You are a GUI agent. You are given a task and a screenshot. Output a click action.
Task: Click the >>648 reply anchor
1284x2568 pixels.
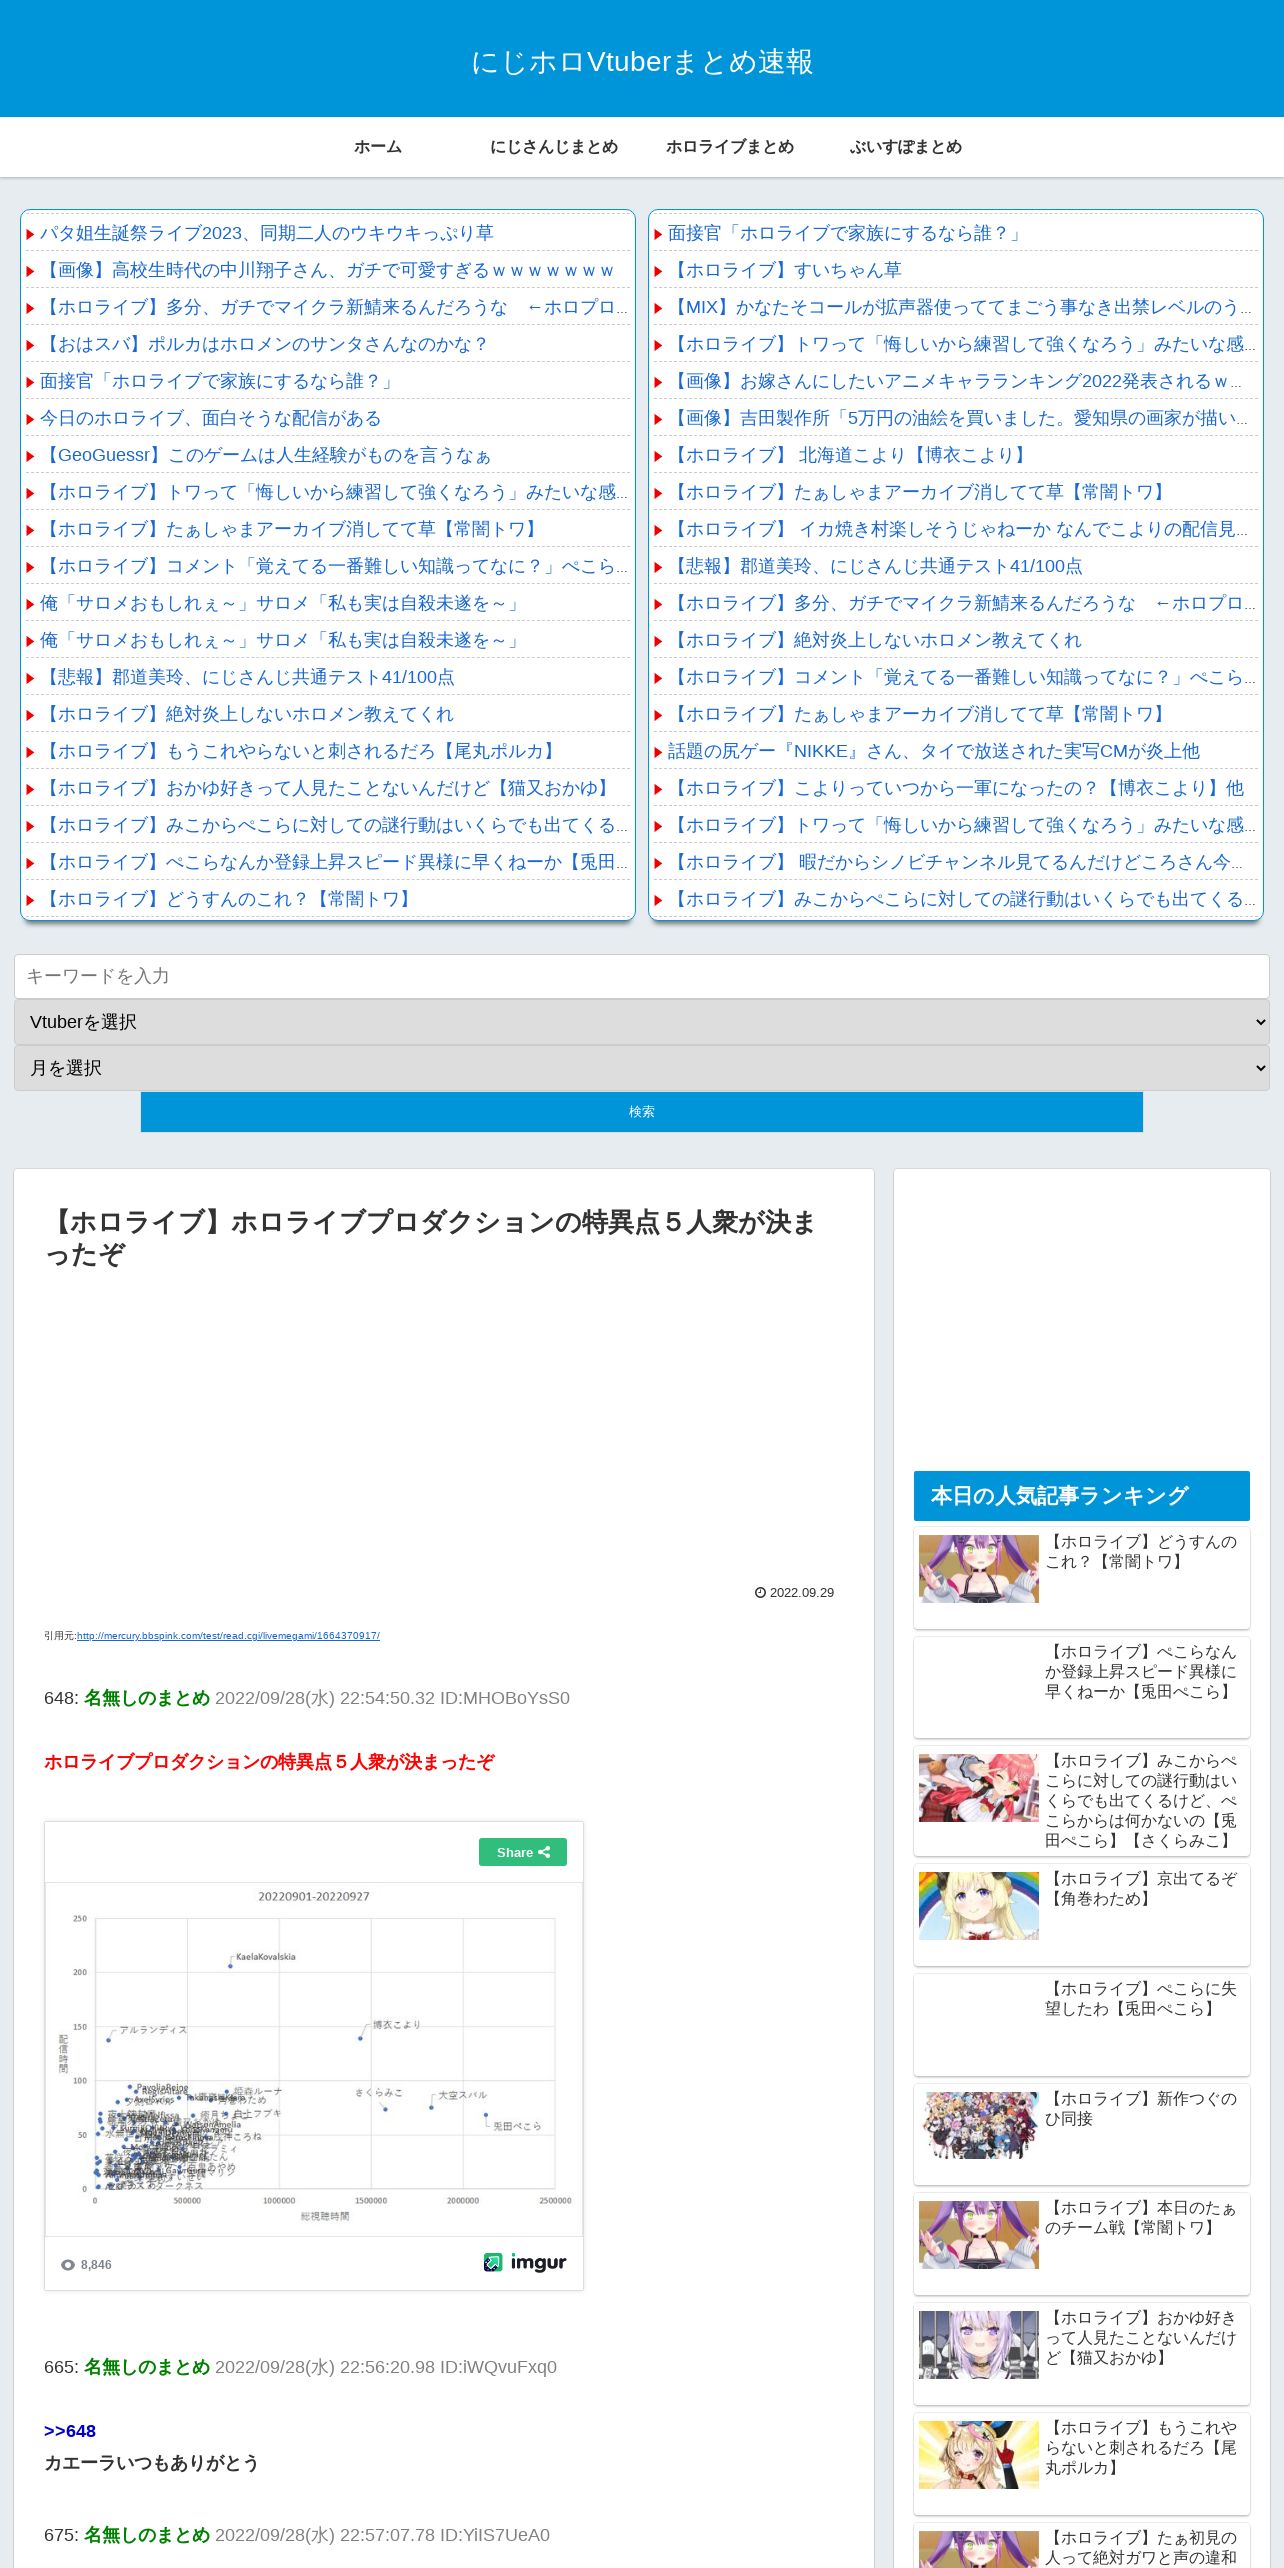point(70,2431)
